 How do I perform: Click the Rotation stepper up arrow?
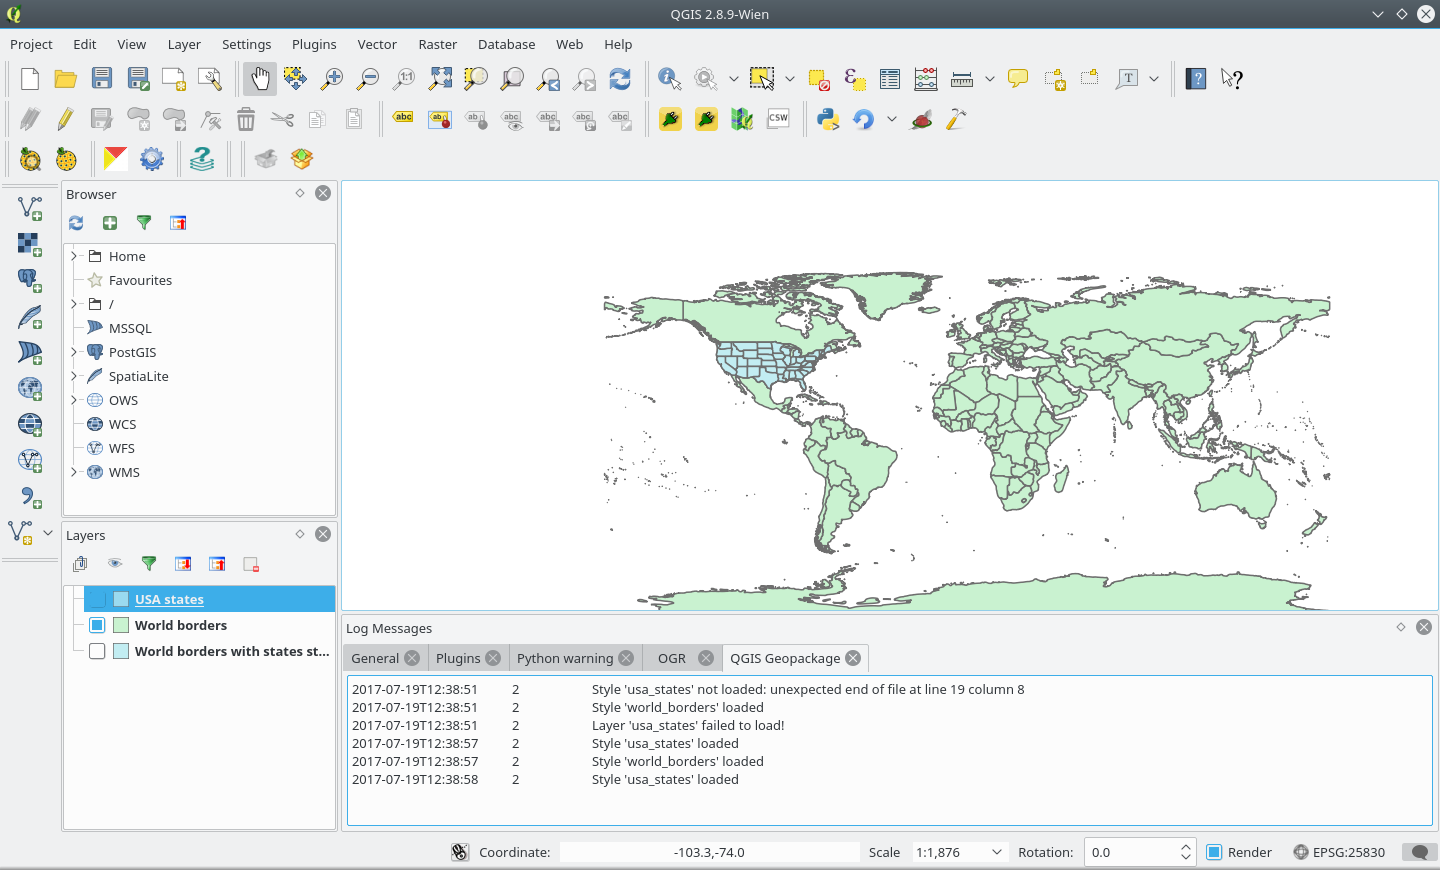coord(1186,846)
